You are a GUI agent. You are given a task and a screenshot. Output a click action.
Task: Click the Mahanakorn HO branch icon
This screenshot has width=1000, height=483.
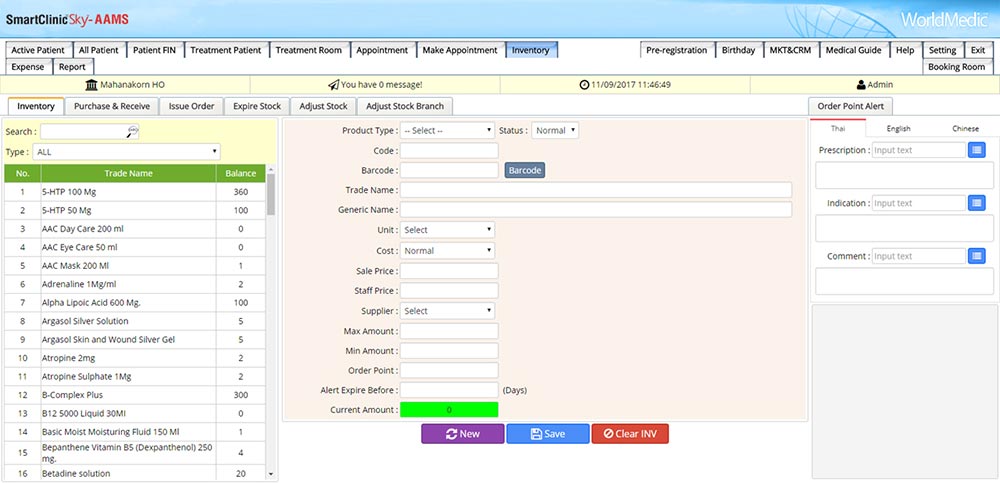tap(92, 85)
